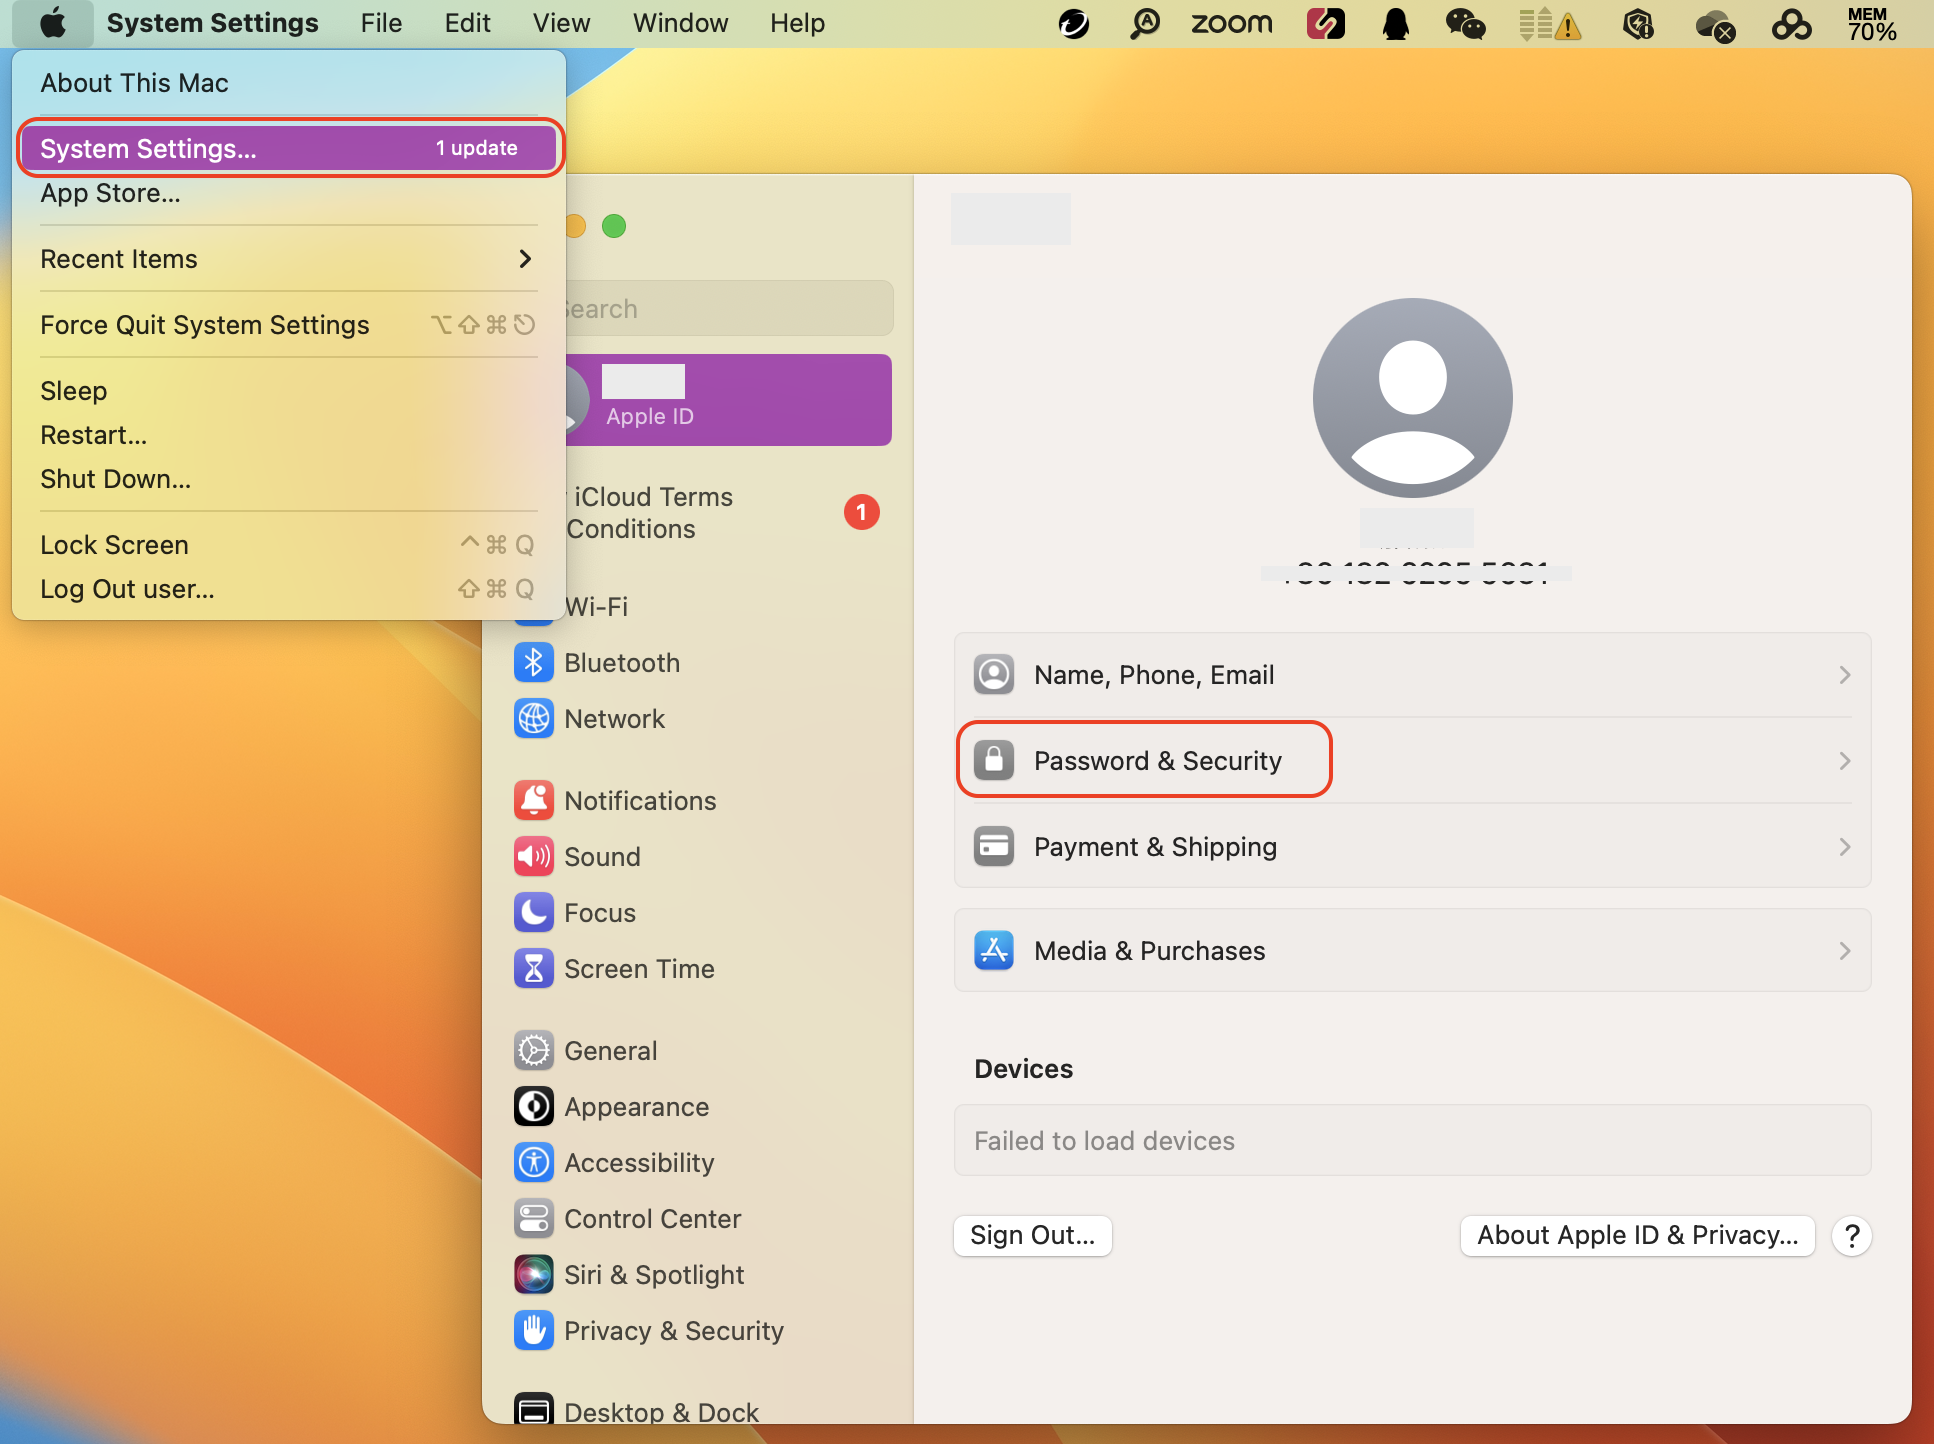Choose System Settings... from Apple menu
The height and width of the screenshot is (1444, 1934).
point(148,148)
